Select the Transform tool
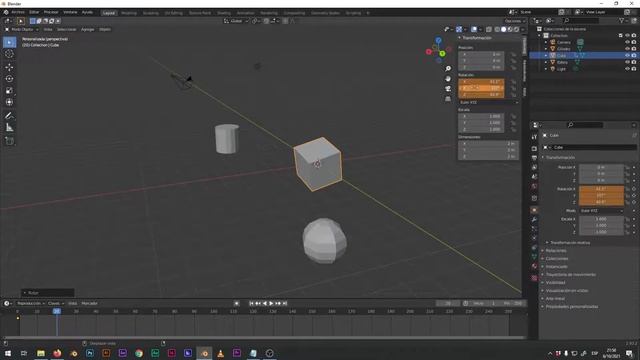 point(9,102)
